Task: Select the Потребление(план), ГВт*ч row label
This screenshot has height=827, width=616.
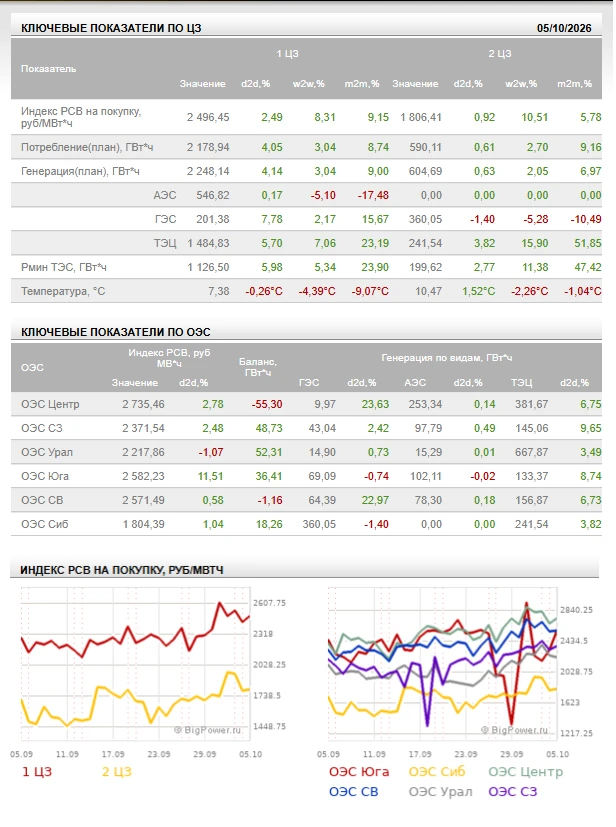Action: pyautogui.click(x=87, y=147)
